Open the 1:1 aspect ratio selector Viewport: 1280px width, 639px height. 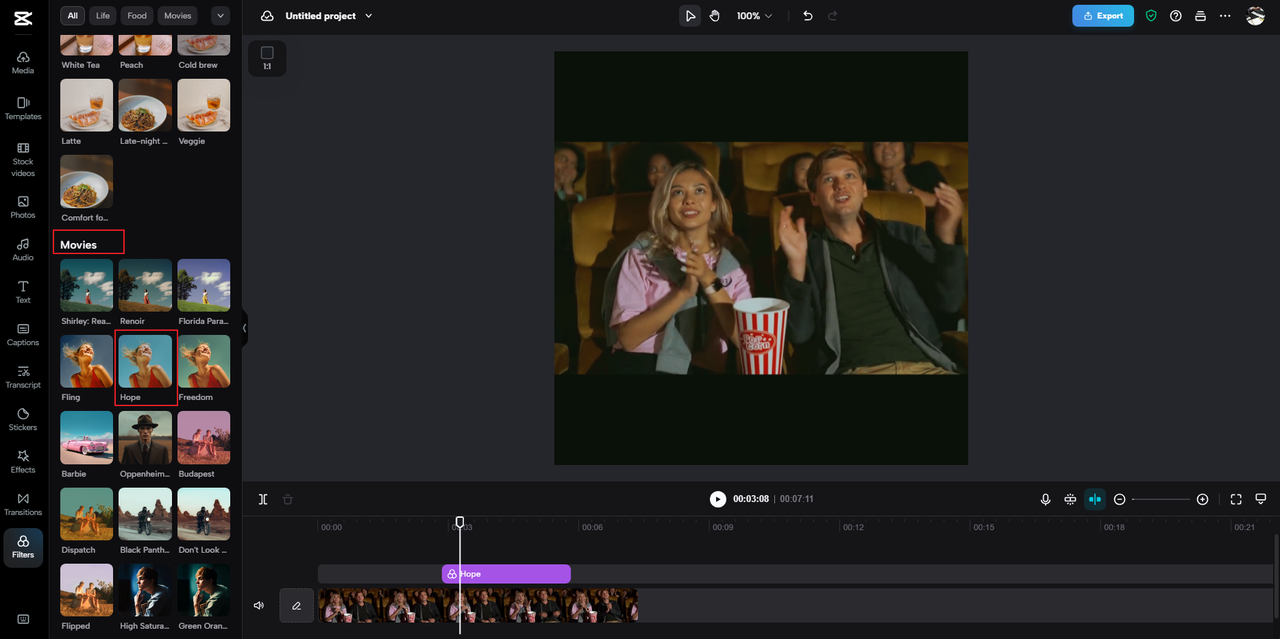(x=267, y=58)
